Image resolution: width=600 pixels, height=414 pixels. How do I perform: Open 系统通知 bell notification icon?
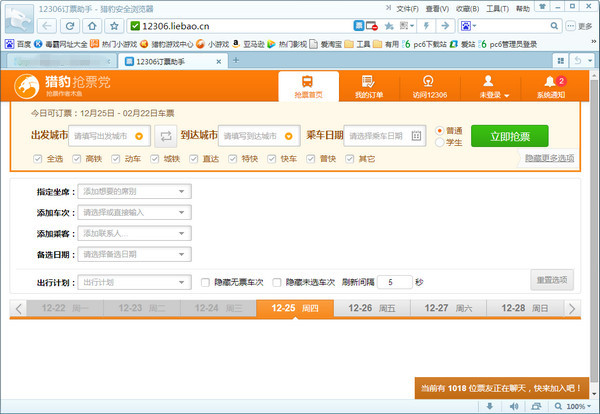550,86
